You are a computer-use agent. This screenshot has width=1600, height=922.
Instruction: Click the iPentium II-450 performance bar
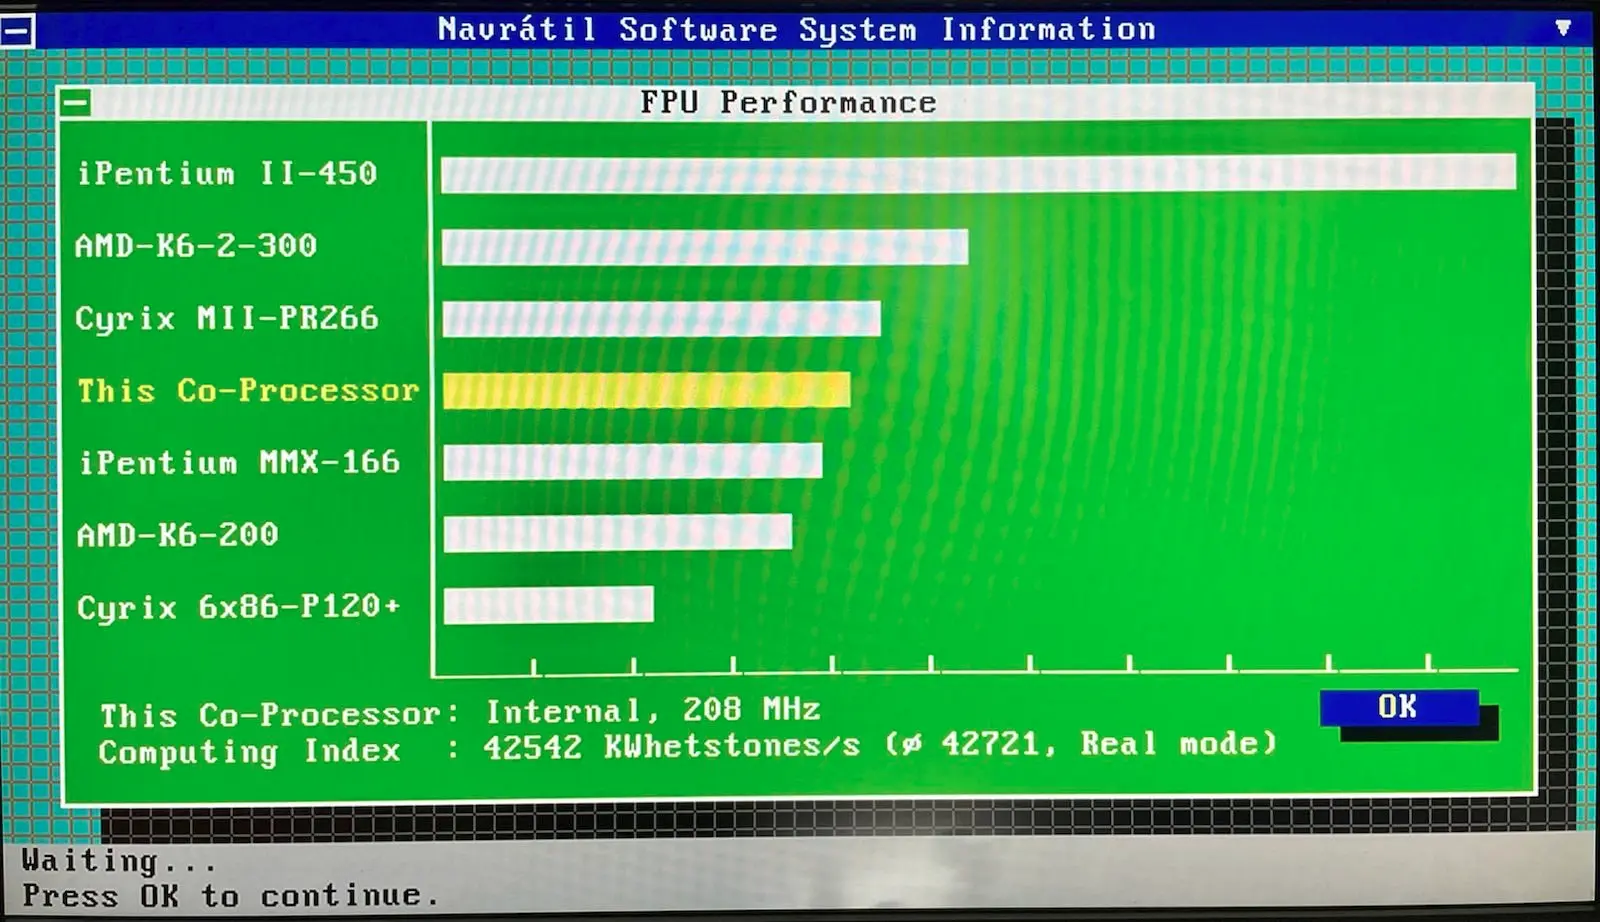tap(978, 173)
